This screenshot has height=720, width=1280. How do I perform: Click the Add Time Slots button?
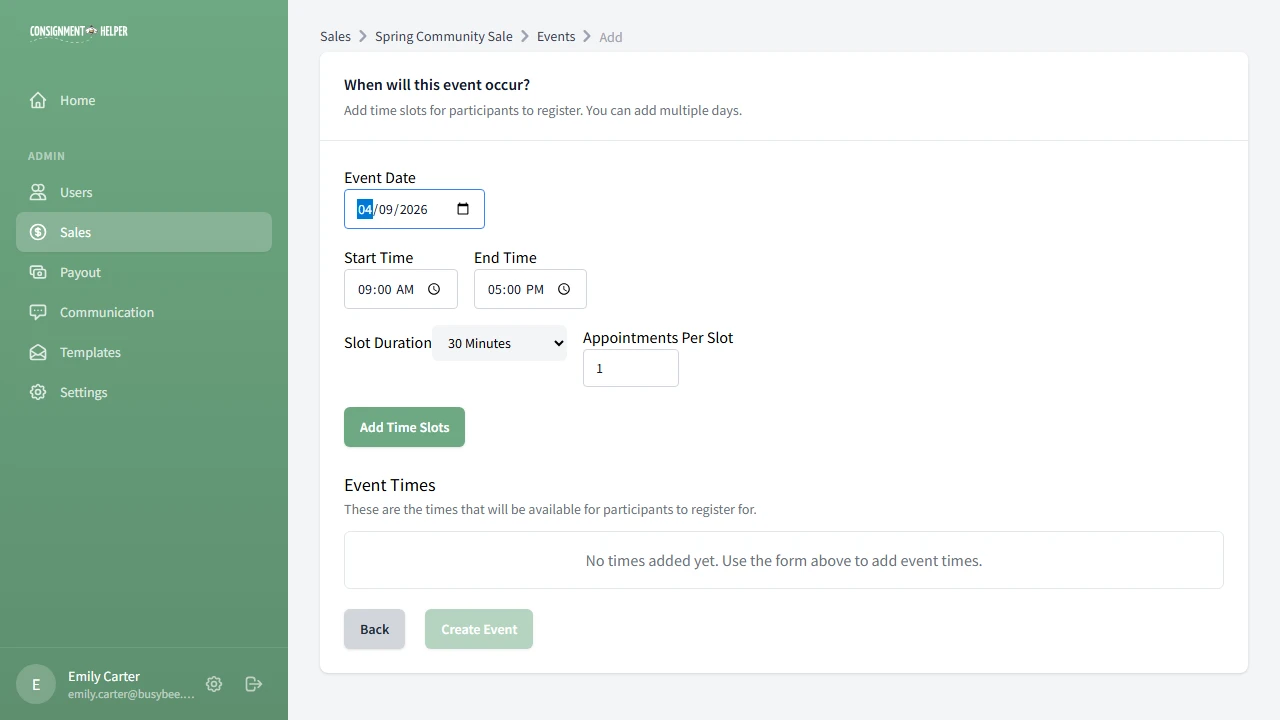[x=404, y=427]
